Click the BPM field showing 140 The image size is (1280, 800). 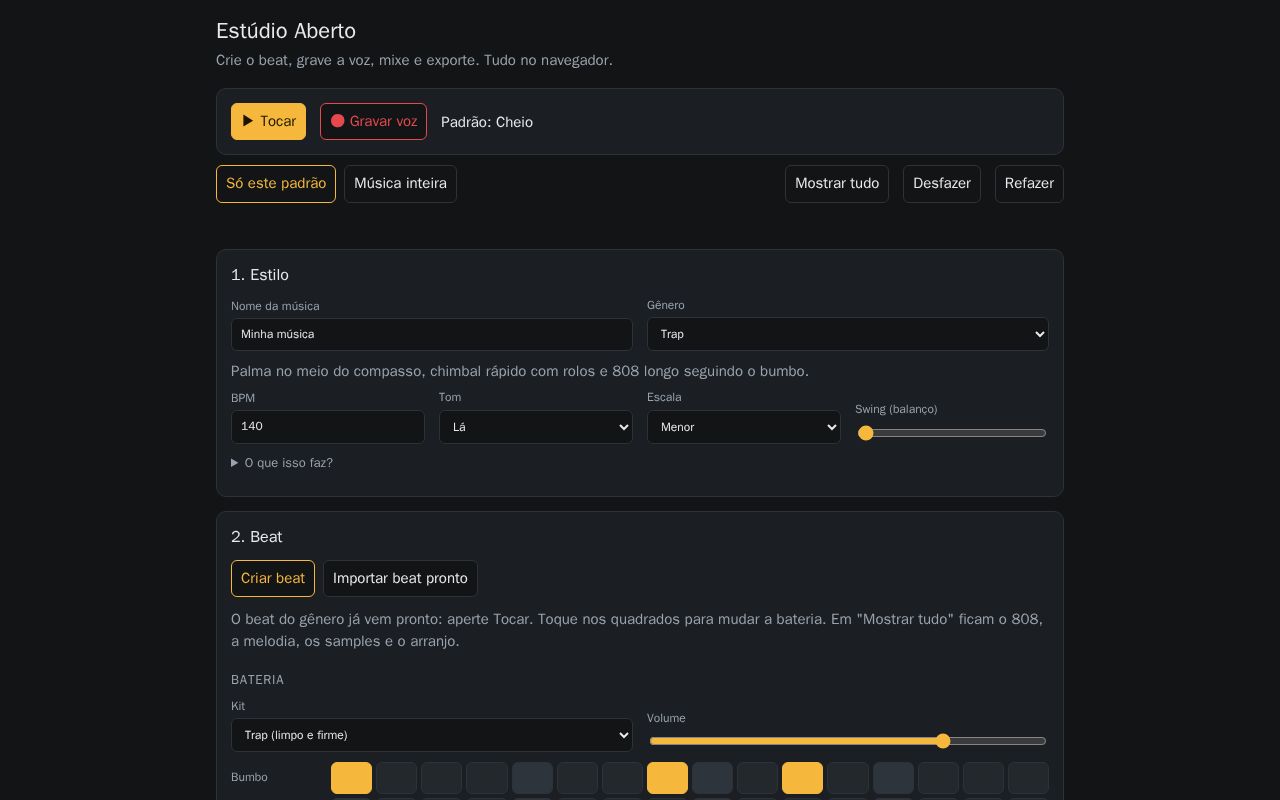(328, 427)
